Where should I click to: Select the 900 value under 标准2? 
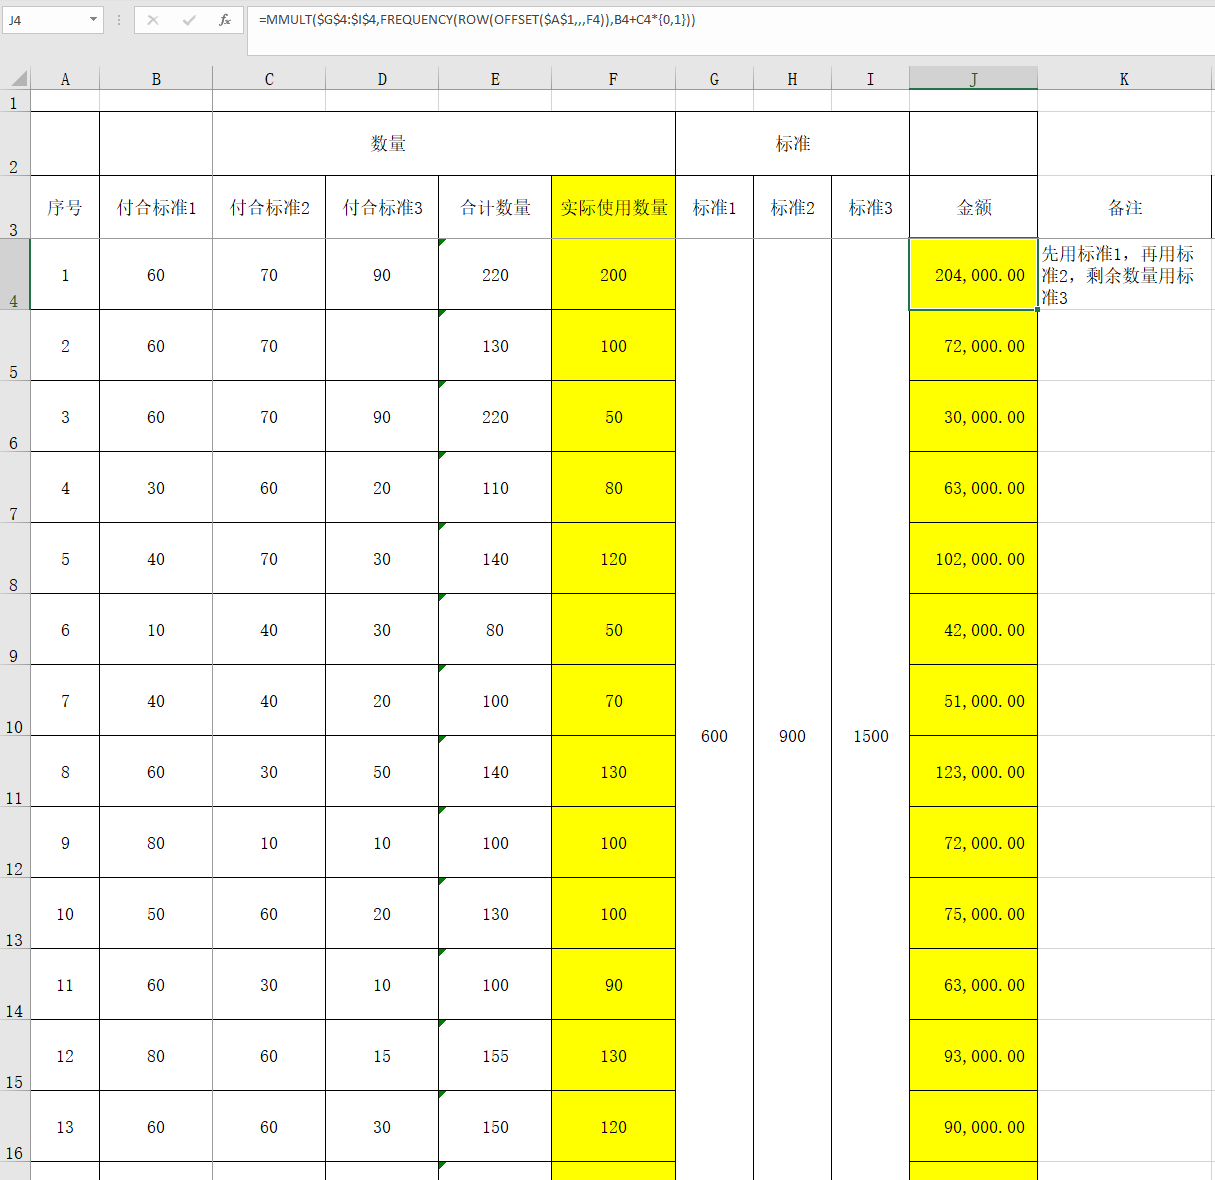click(792, 736)
